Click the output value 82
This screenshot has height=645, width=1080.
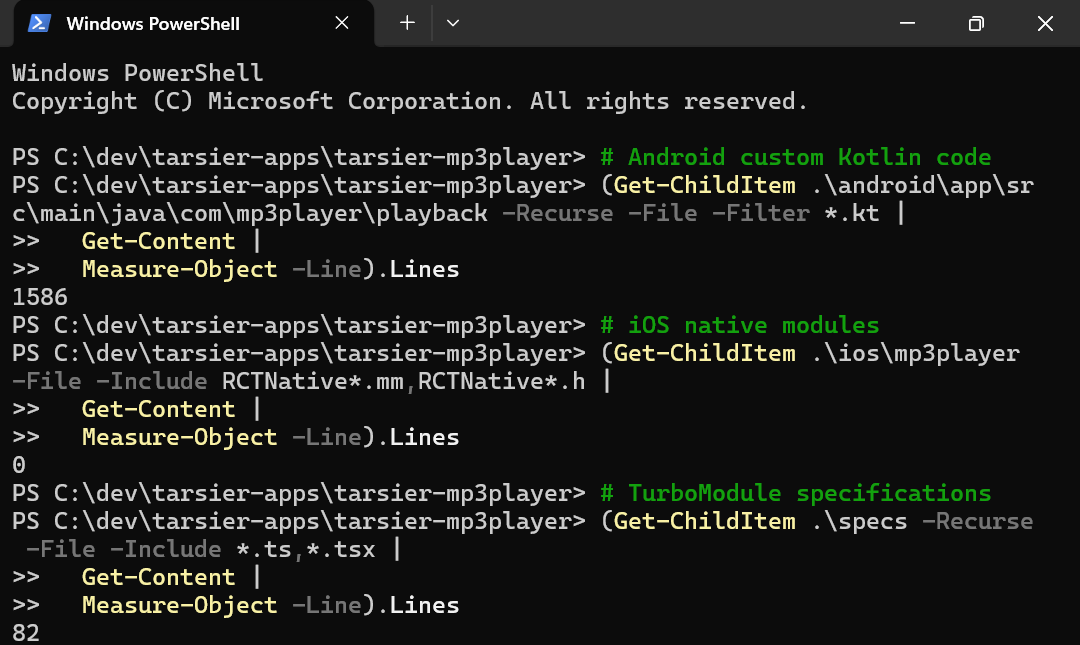coord(26,633)
